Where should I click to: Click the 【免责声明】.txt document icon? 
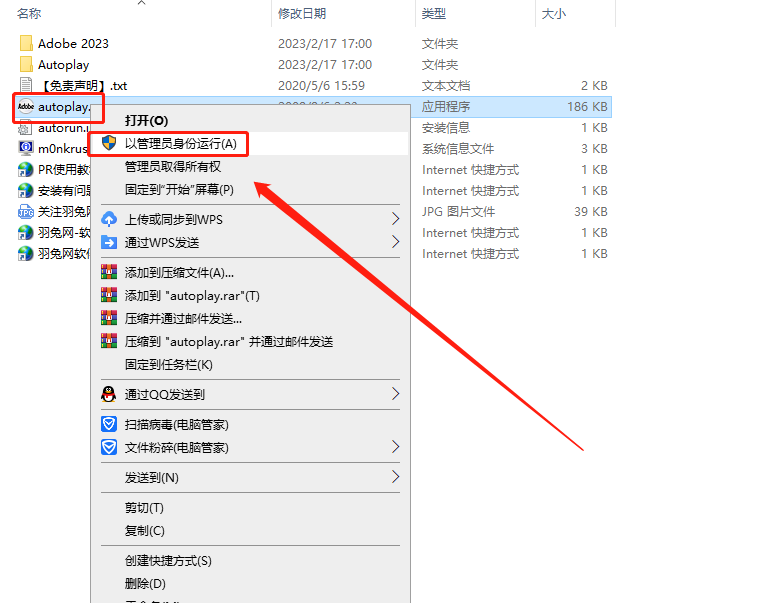point(26,85)
